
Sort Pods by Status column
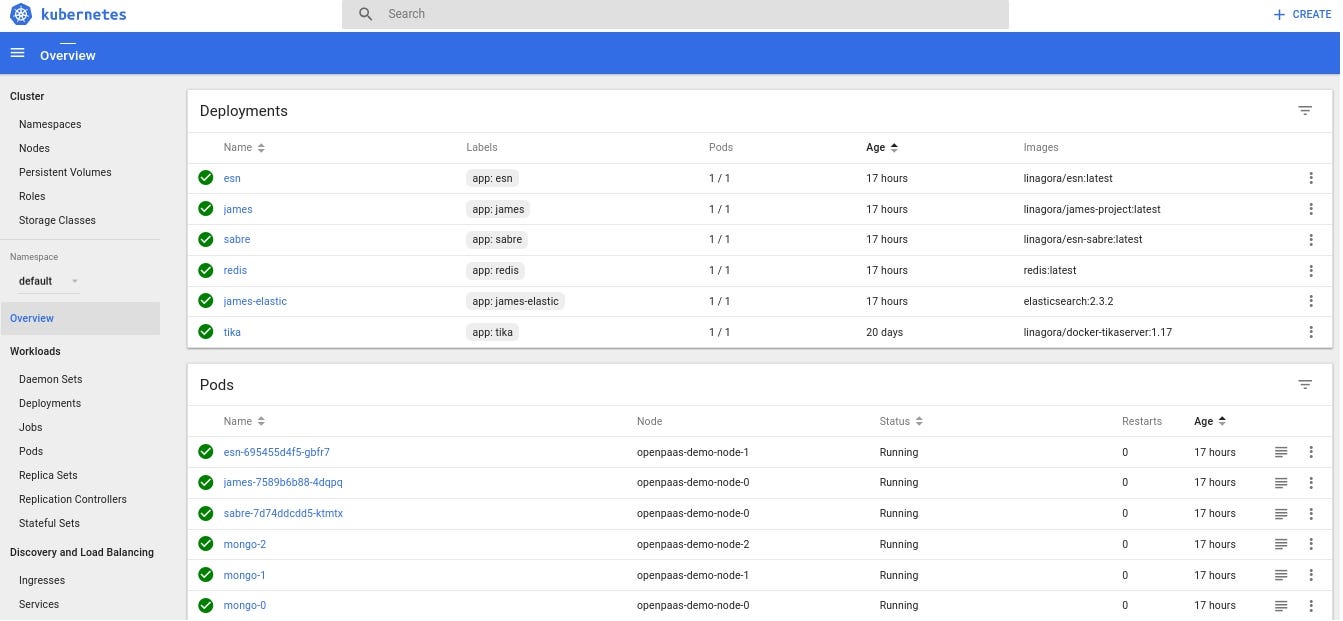[901, 422]
